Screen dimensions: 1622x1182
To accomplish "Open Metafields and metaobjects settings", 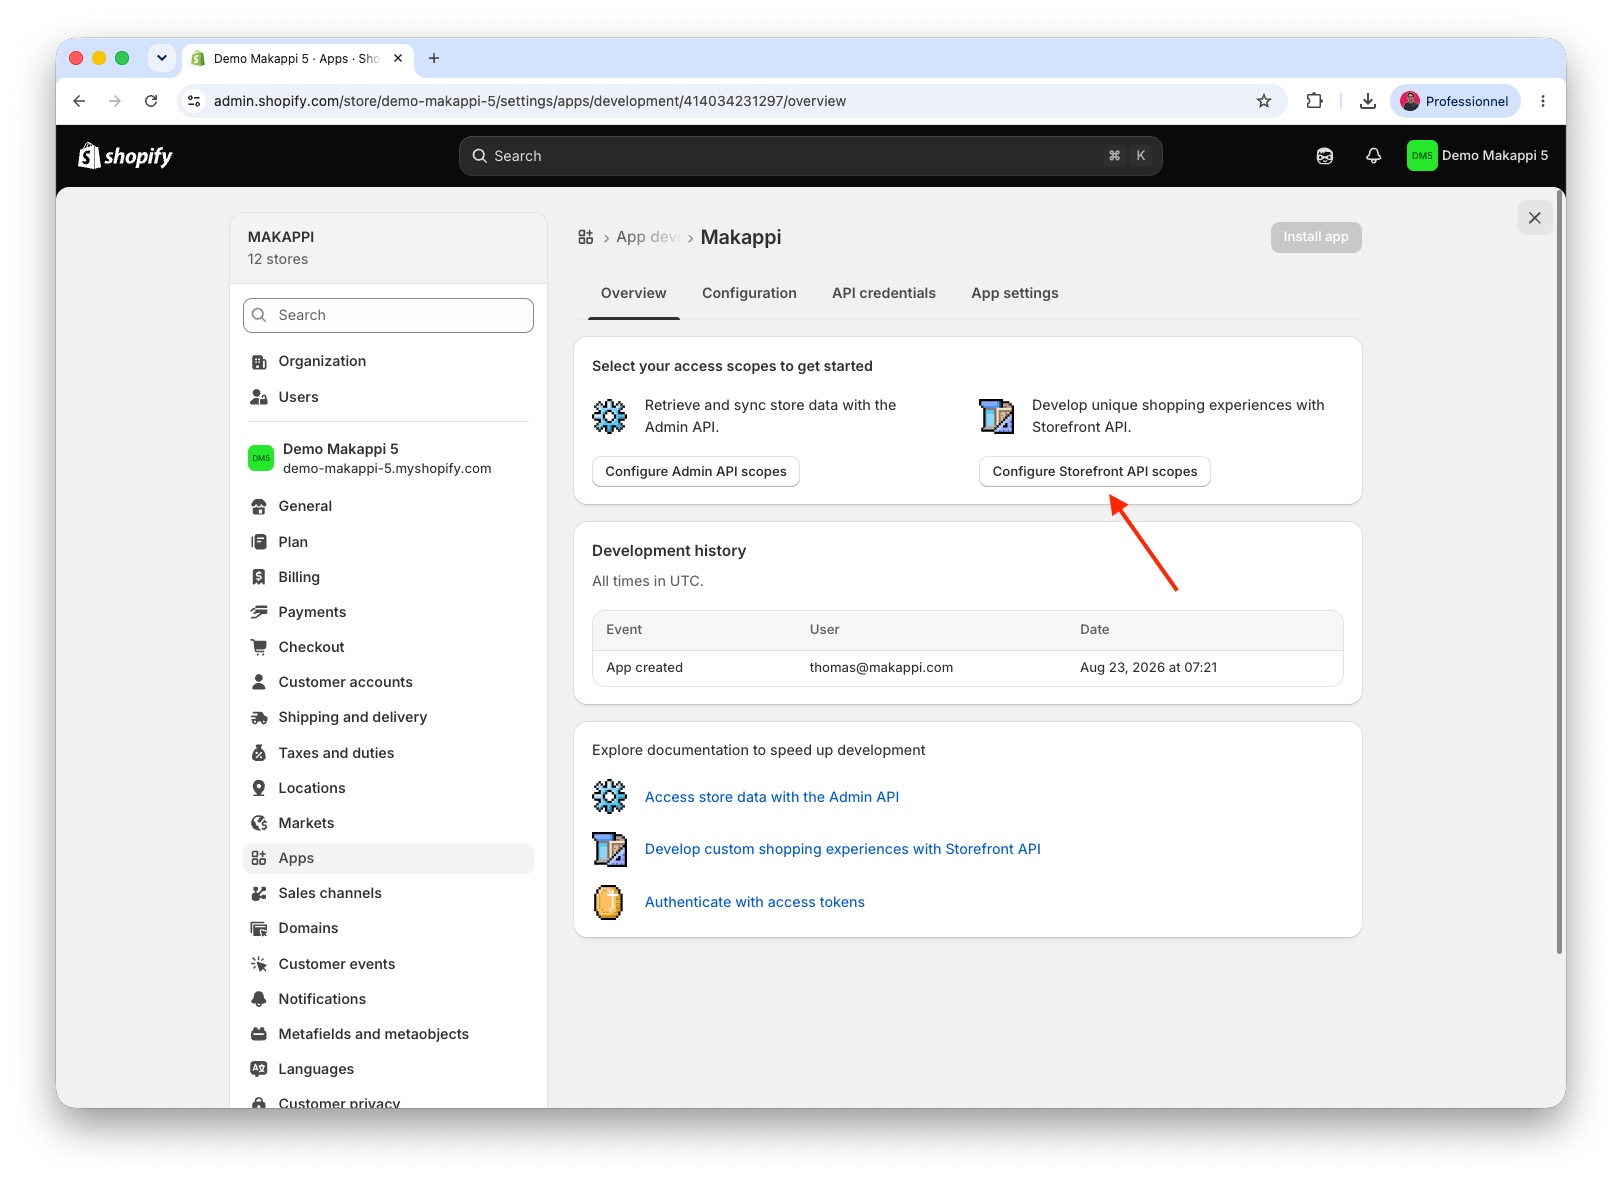I will tap(388, 1034).
